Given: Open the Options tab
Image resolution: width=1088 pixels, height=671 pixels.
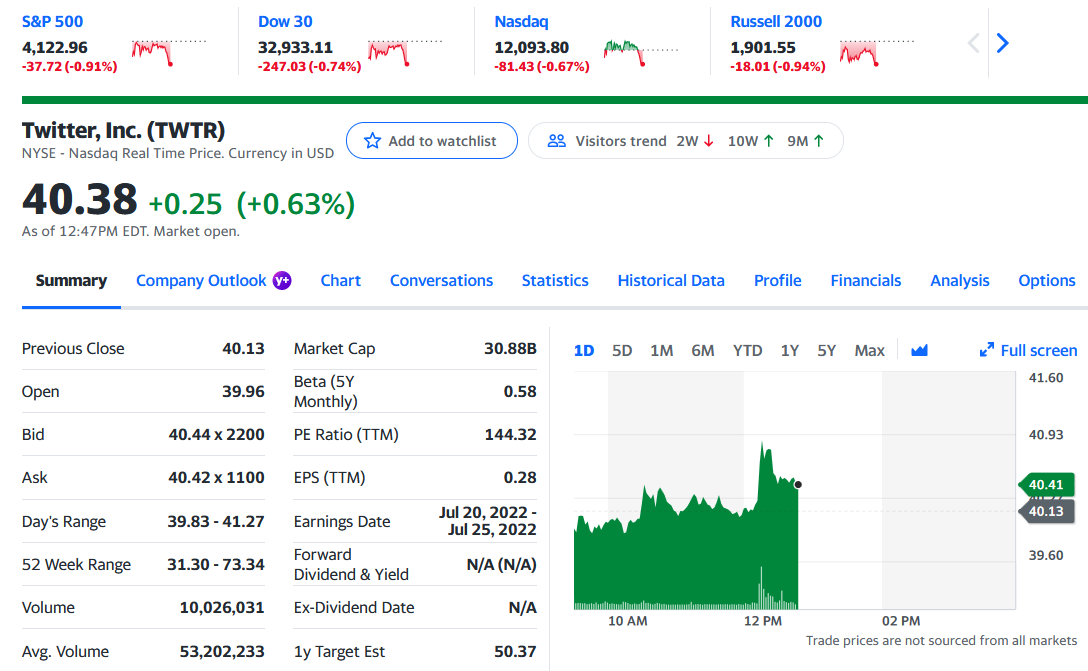Looking at the screenshot, I should [x=1046, y=280].
